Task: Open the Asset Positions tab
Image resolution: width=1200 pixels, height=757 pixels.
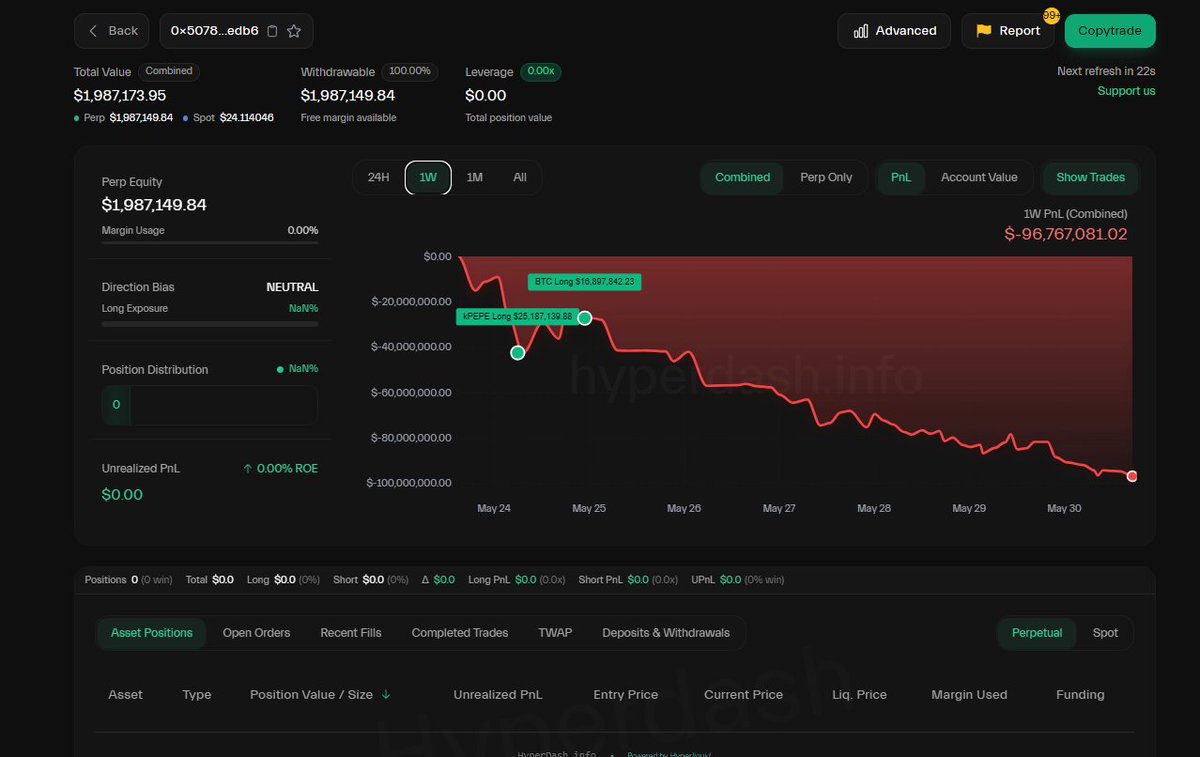Action: coord(151,633)
